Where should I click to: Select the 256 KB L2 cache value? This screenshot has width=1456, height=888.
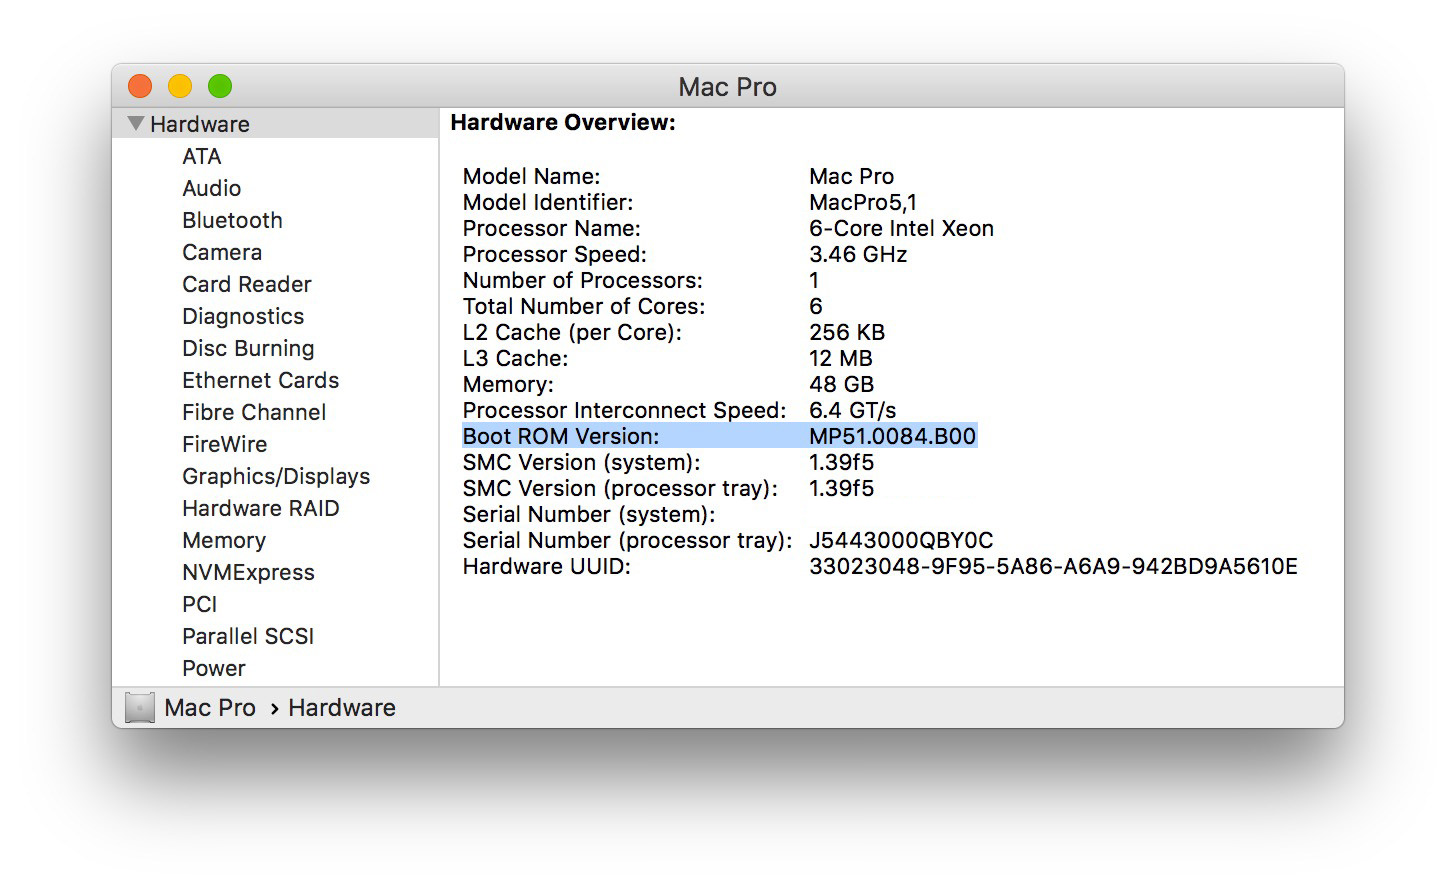847,332
